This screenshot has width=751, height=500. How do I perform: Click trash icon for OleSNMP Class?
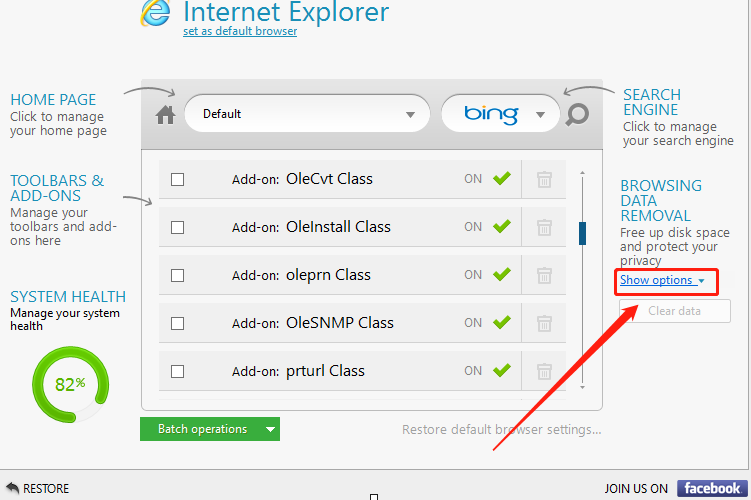coord(544,323)
